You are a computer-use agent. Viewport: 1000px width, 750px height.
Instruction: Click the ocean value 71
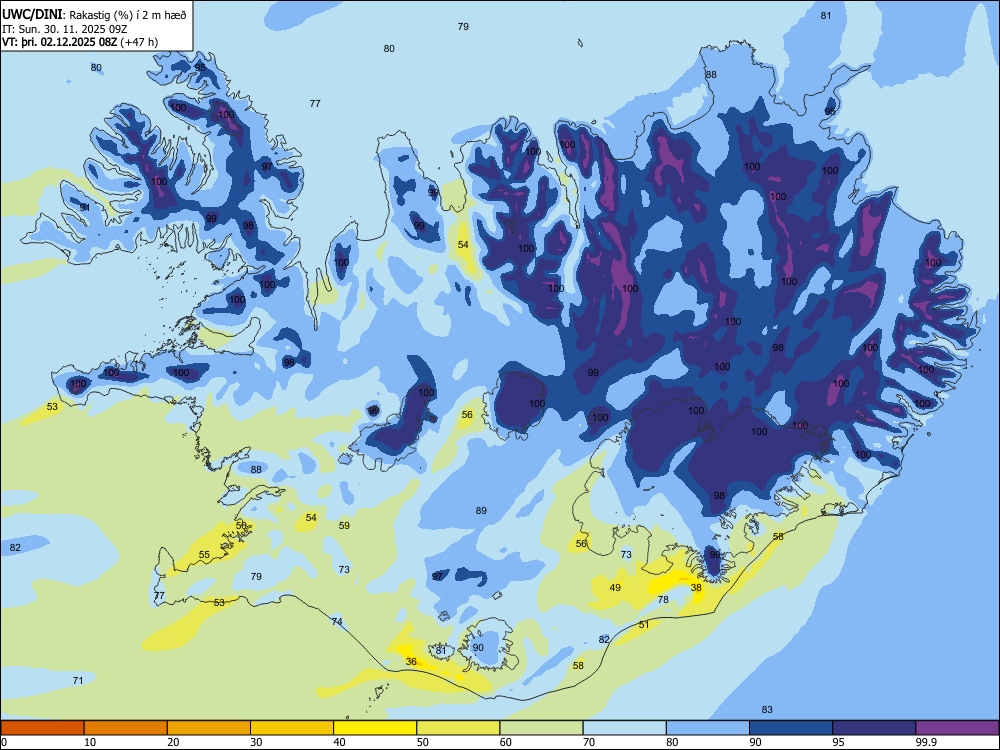[x=78, y=680]
